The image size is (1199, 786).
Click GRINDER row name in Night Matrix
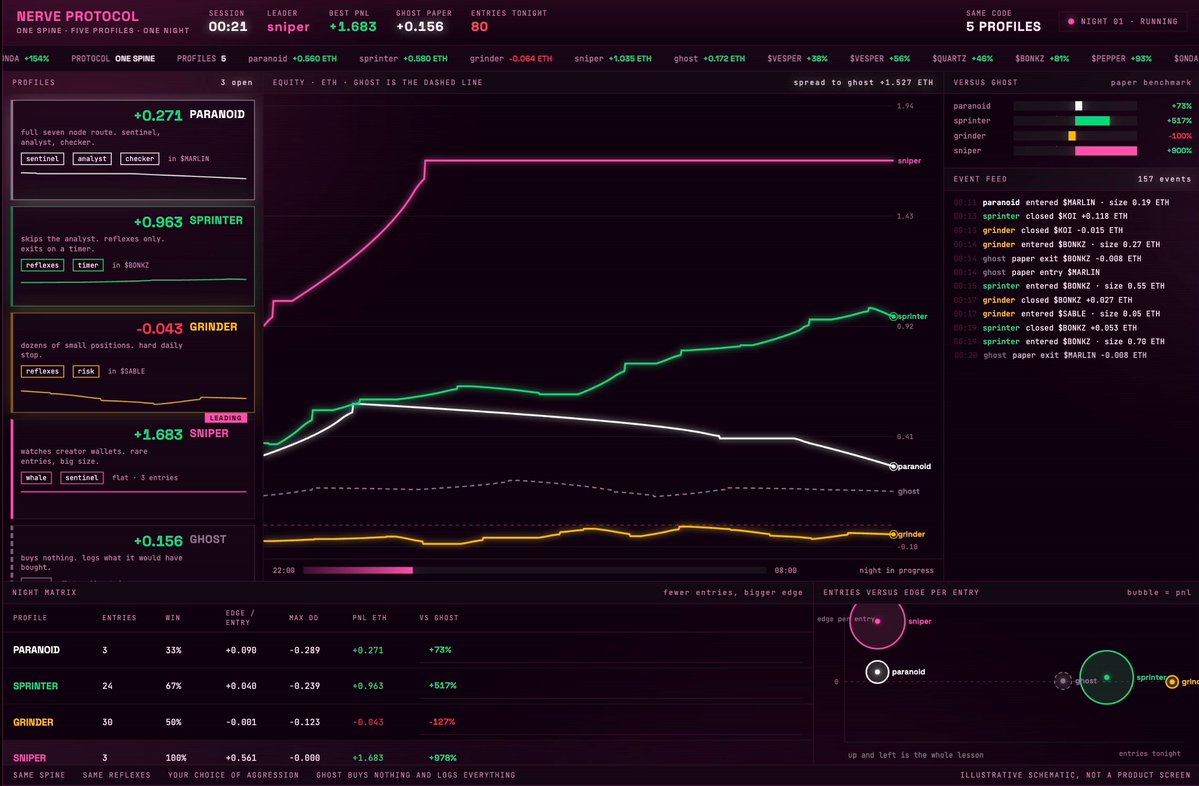(33, 722)
